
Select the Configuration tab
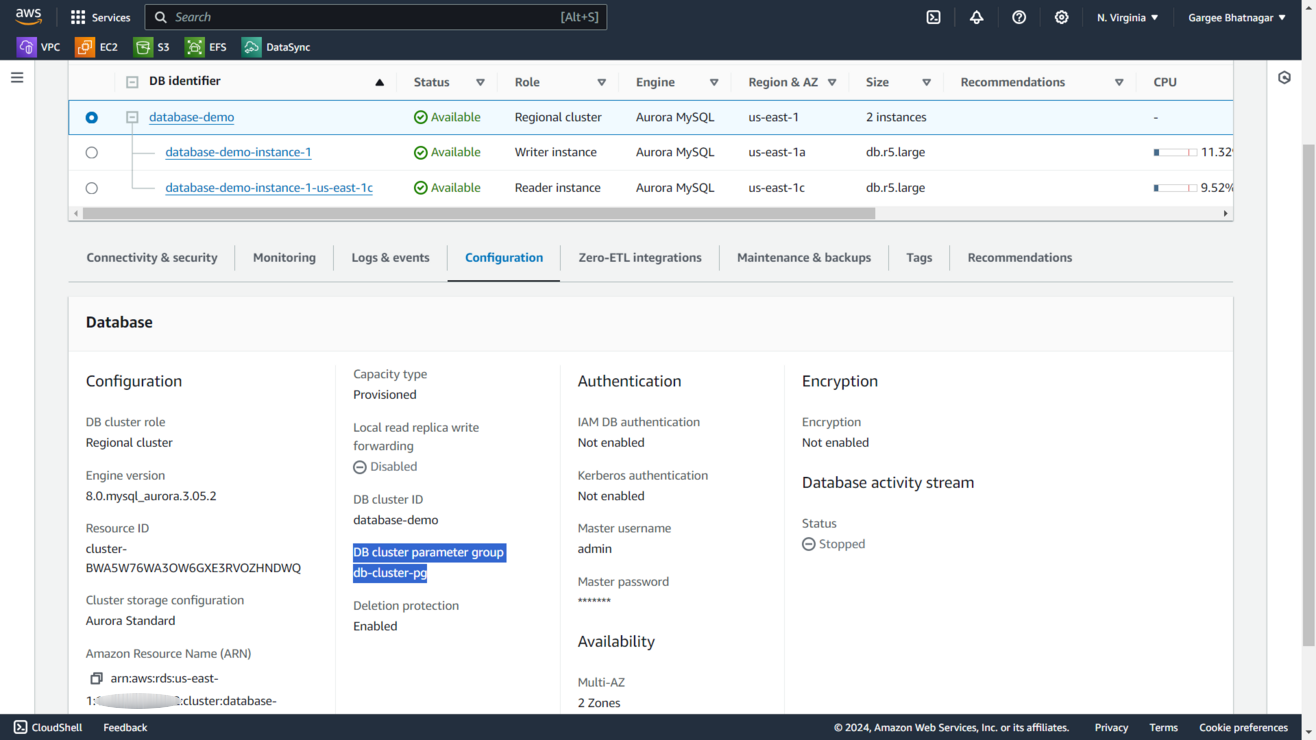click(x=504, y=258)
